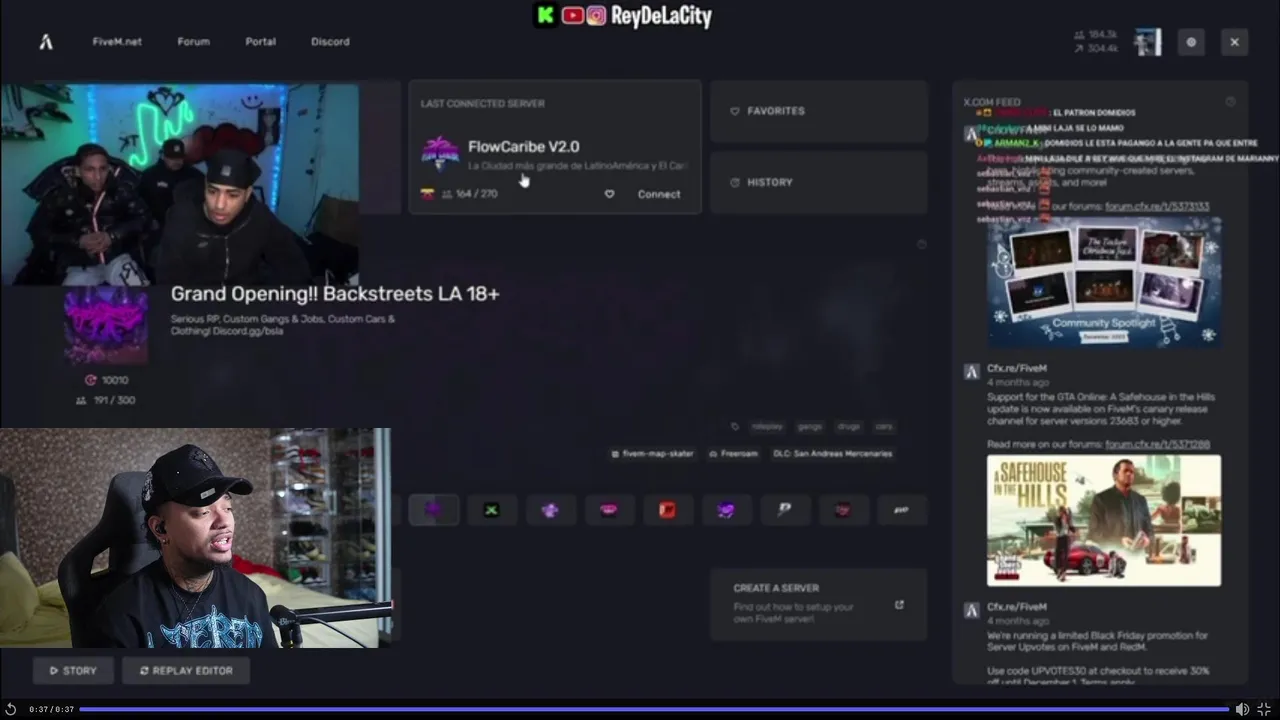The width and height of the screenshot is (1280, 720).
Task: Select the last white-text featured server icon
Action: pyautogui.click(x=901, y=510)
